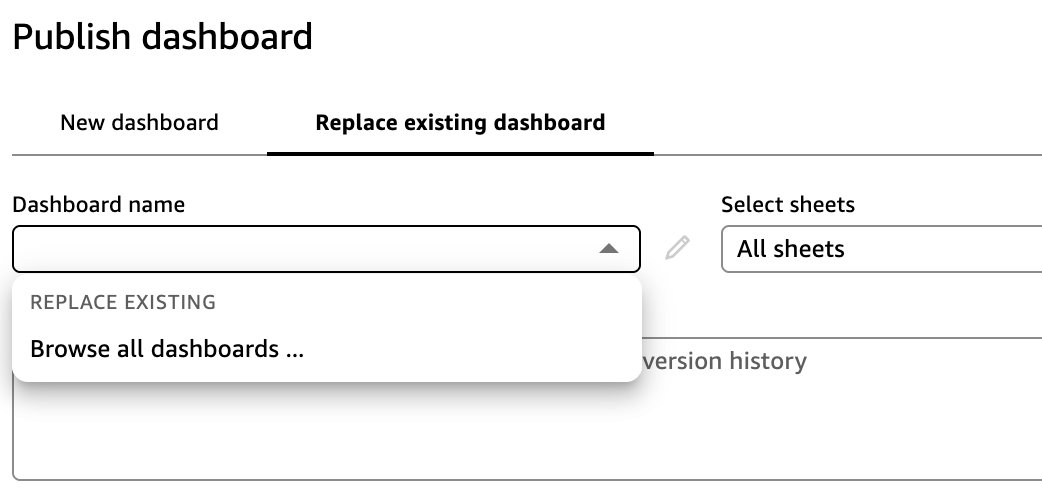Click the All sheets value text
Viewport: 1042px width, 490px height.
coord(790,249)
